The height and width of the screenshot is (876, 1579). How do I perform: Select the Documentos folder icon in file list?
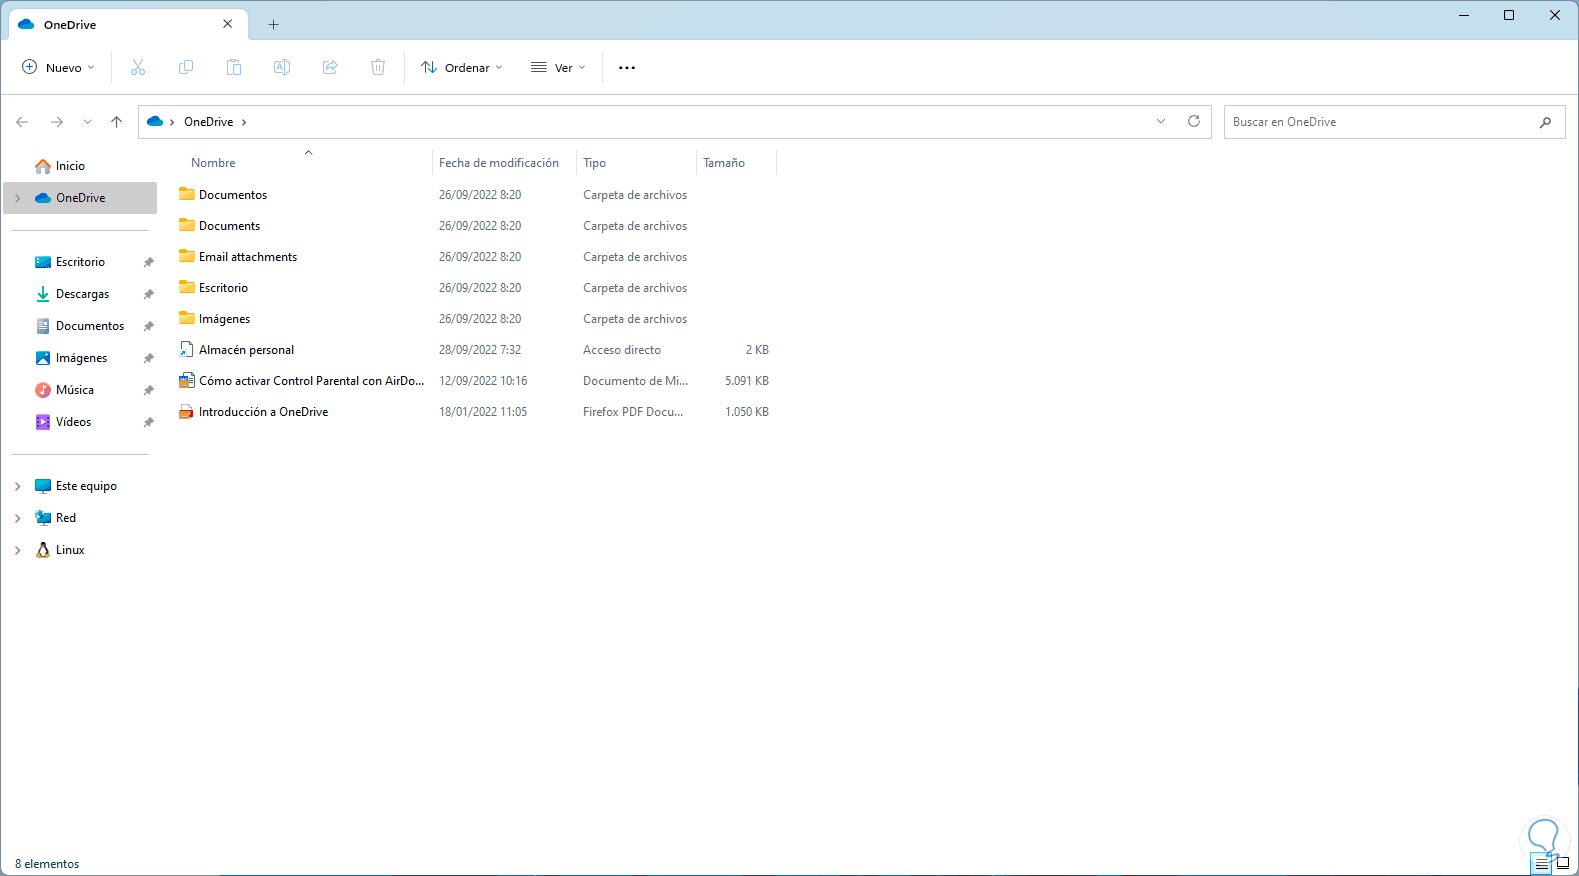187,194
